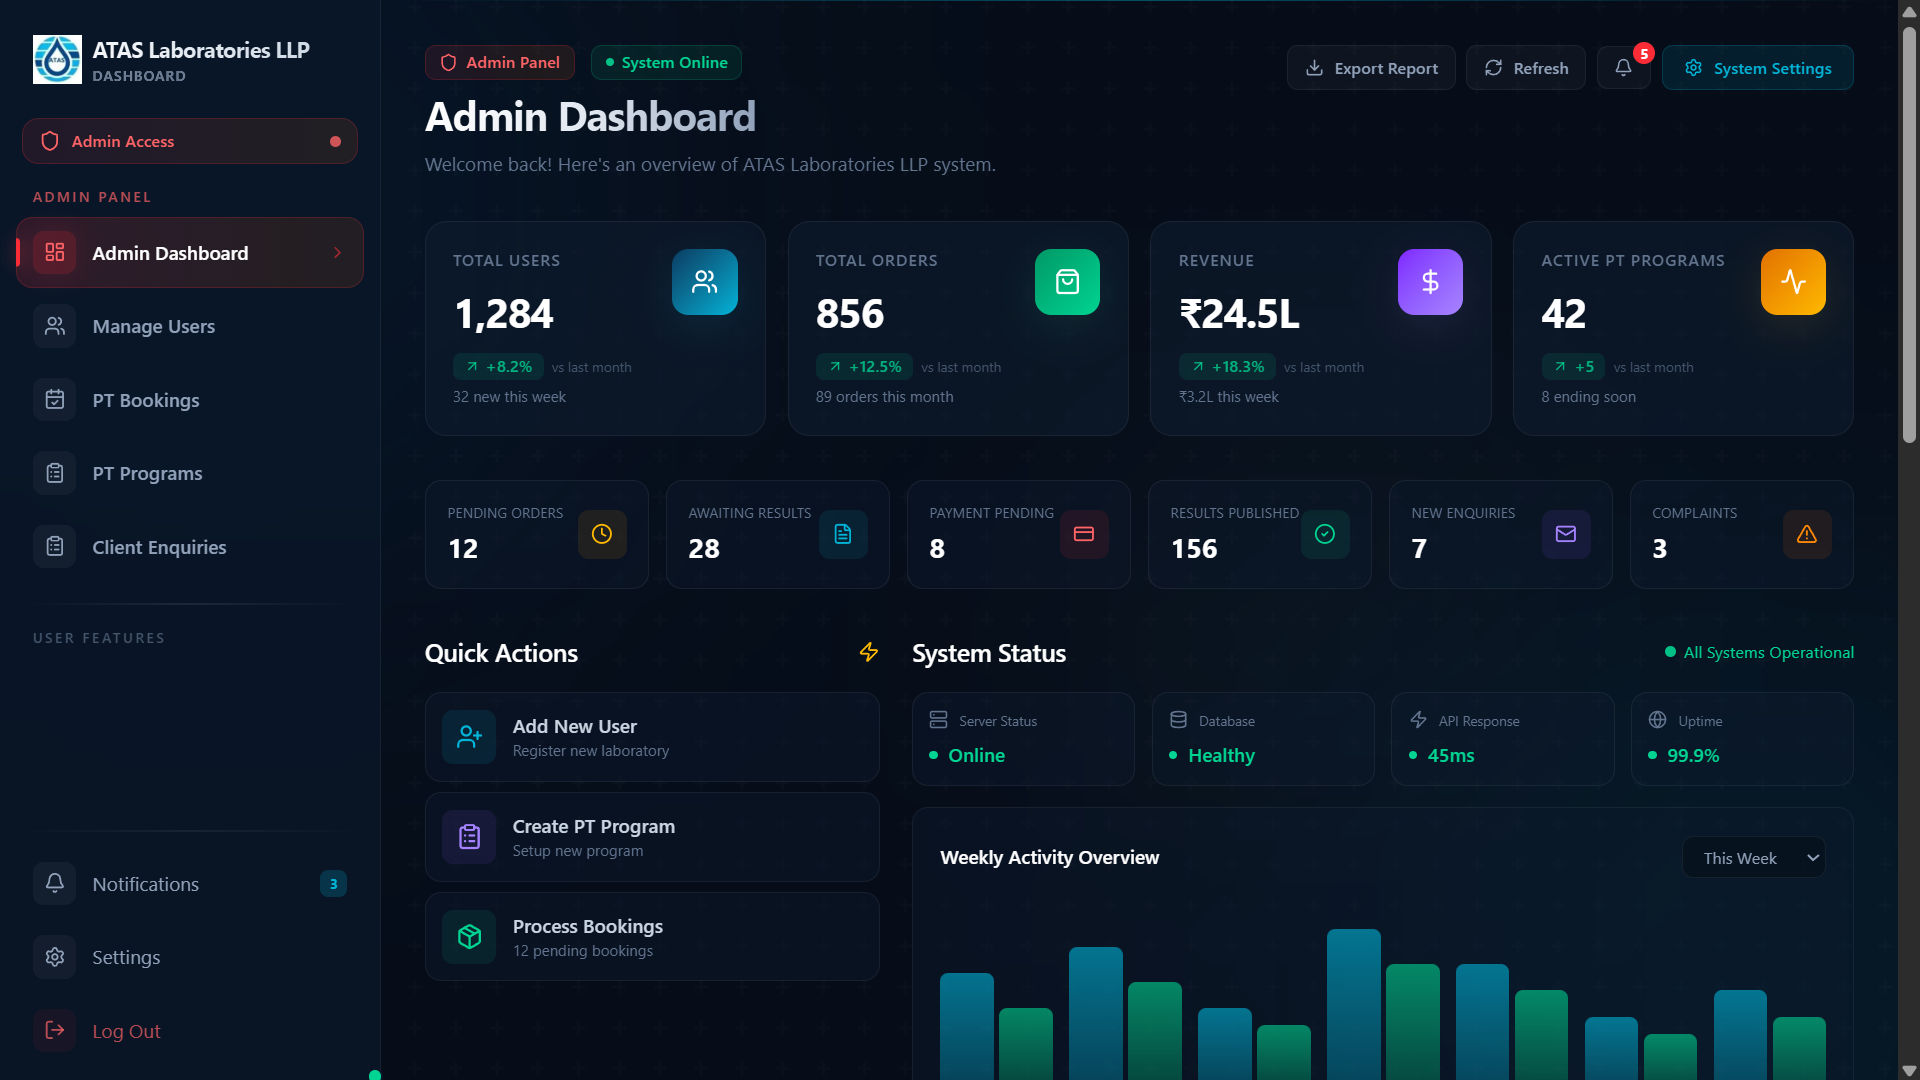Click the API Response bolt icon
The image size is (1920, 1080).
point(1418,720)
